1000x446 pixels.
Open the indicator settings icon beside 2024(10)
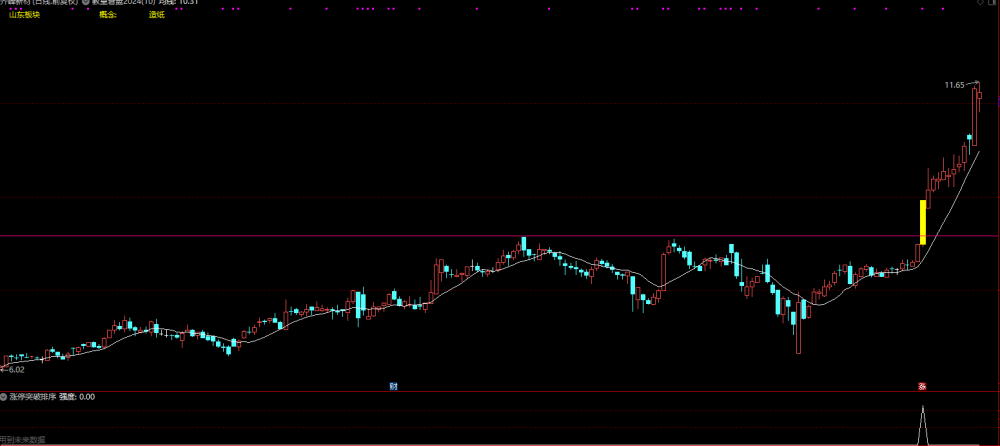pyautogui.click(x=86, y=2)
